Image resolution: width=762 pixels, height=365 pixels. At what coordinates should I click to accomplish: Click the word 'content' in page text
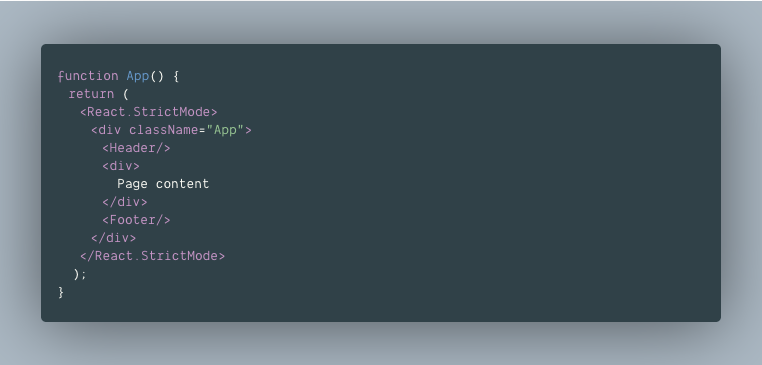pos(182,184)
